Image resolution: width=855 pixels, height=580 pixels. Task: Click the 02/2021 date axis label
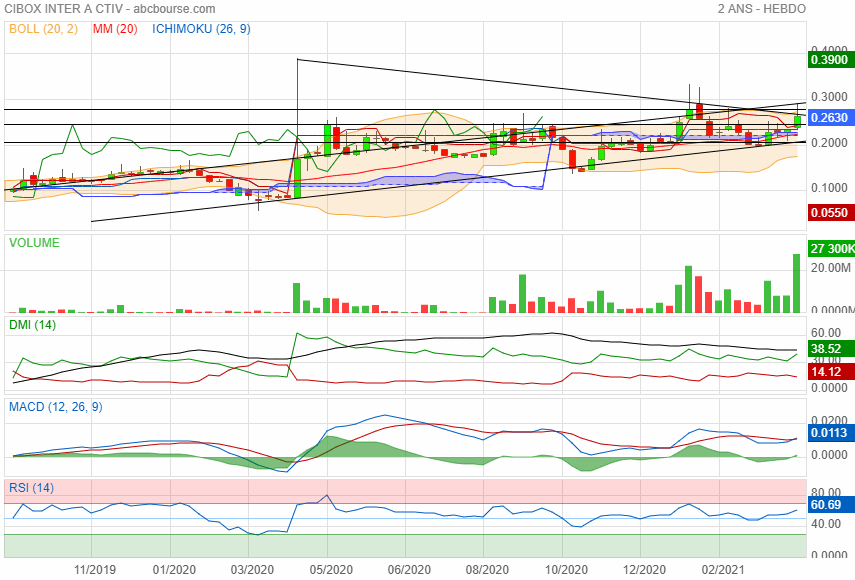tap(722, 570)
